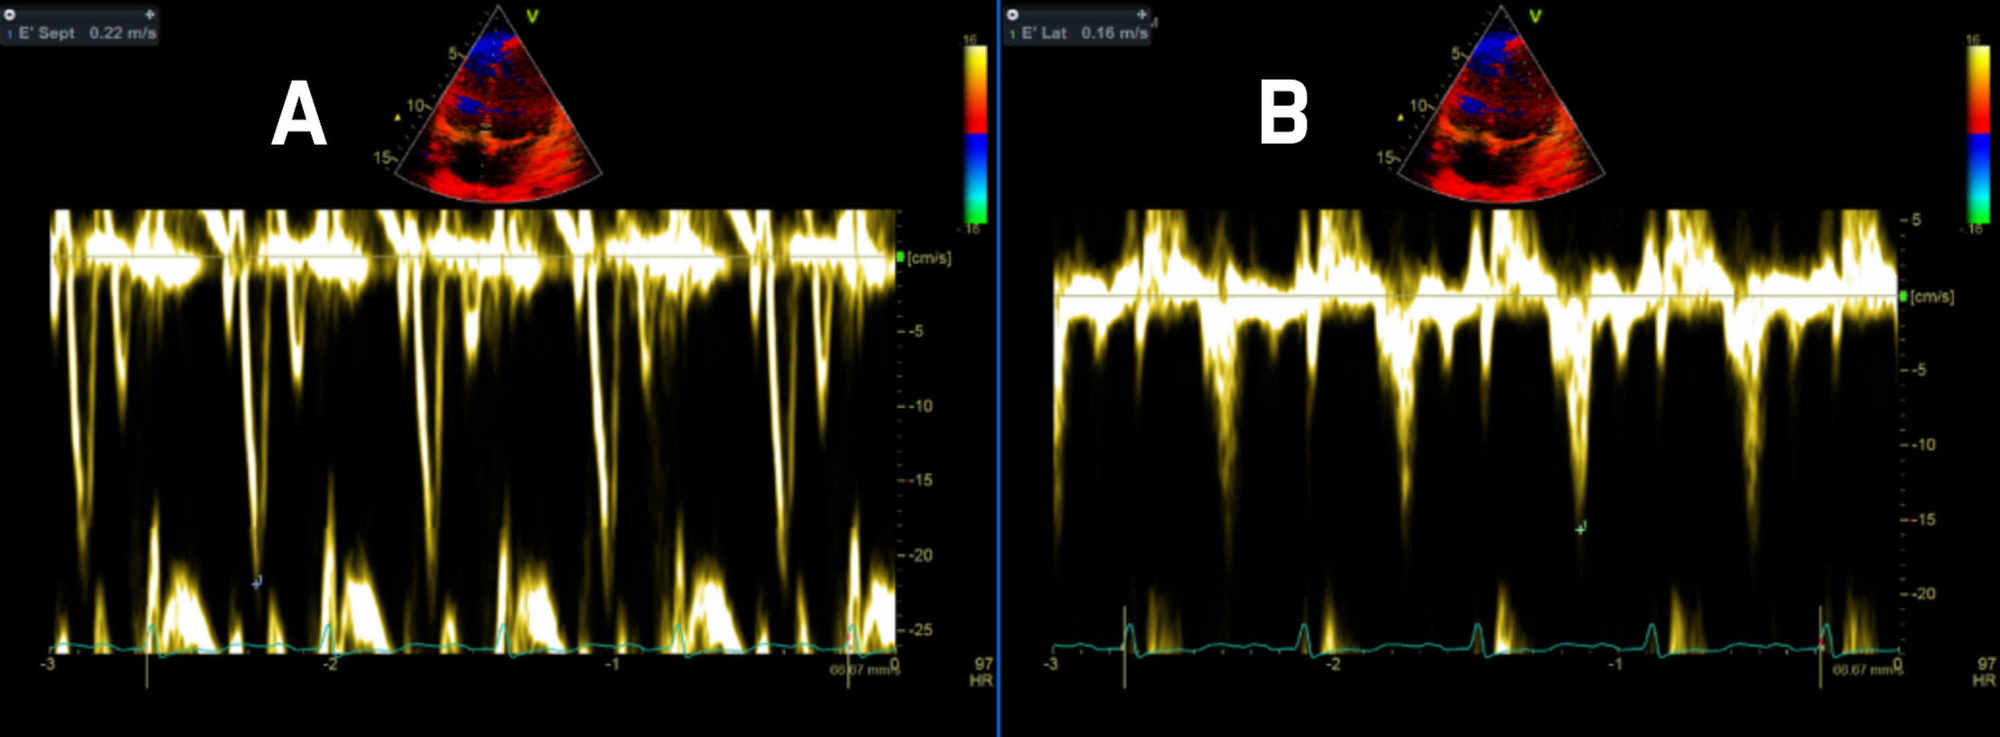Viewport: 2000px width, 737px height.
Task: Click the green baseline marker in panel B
Action: tap(1903, 296)
